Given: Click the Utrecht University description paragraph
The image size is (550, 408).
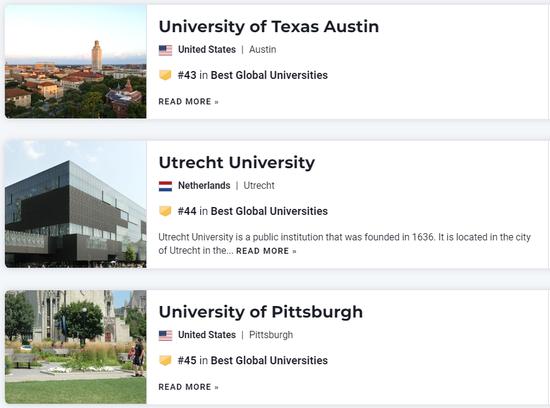Looking at the screenshot, I should point(344,244).
